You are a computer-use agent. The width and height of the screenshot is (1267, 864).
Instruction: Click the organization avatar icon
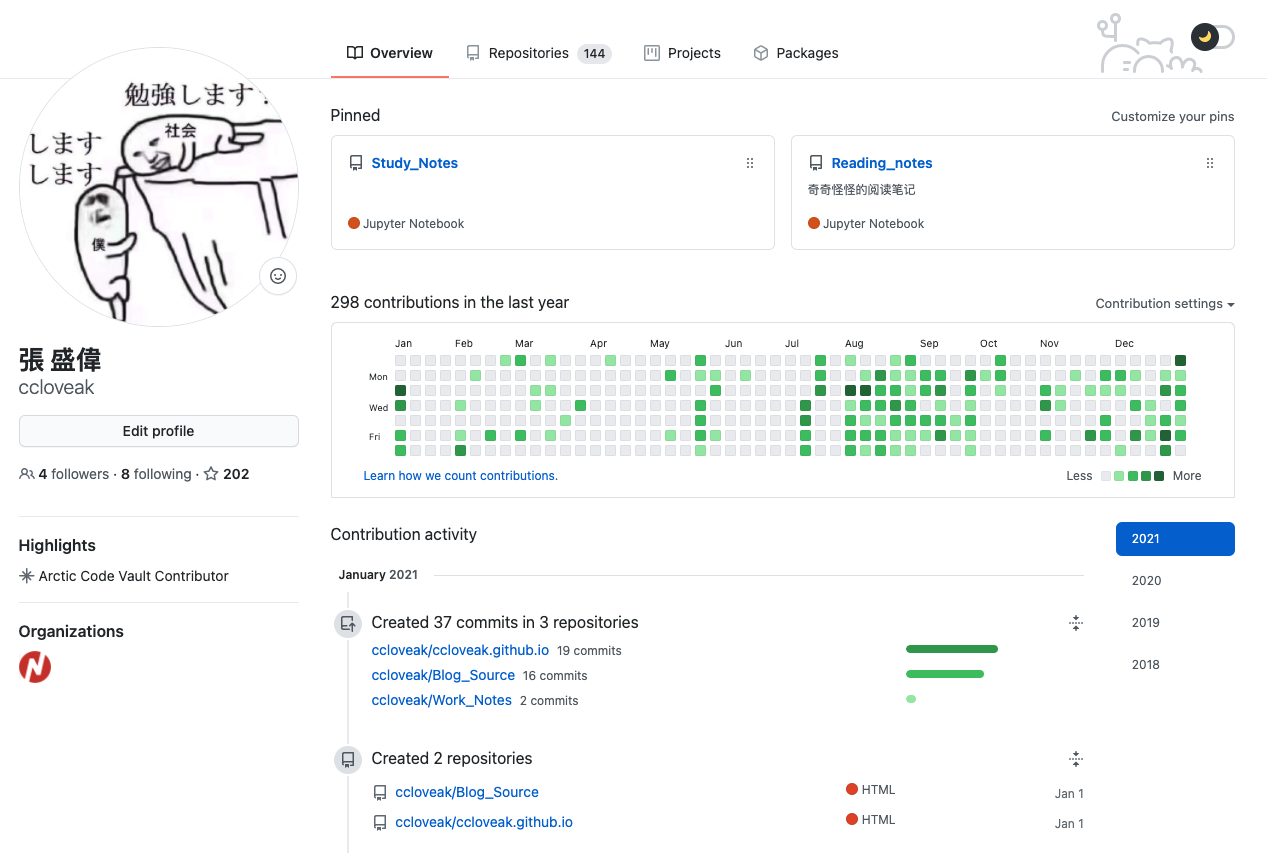[35, 667]
